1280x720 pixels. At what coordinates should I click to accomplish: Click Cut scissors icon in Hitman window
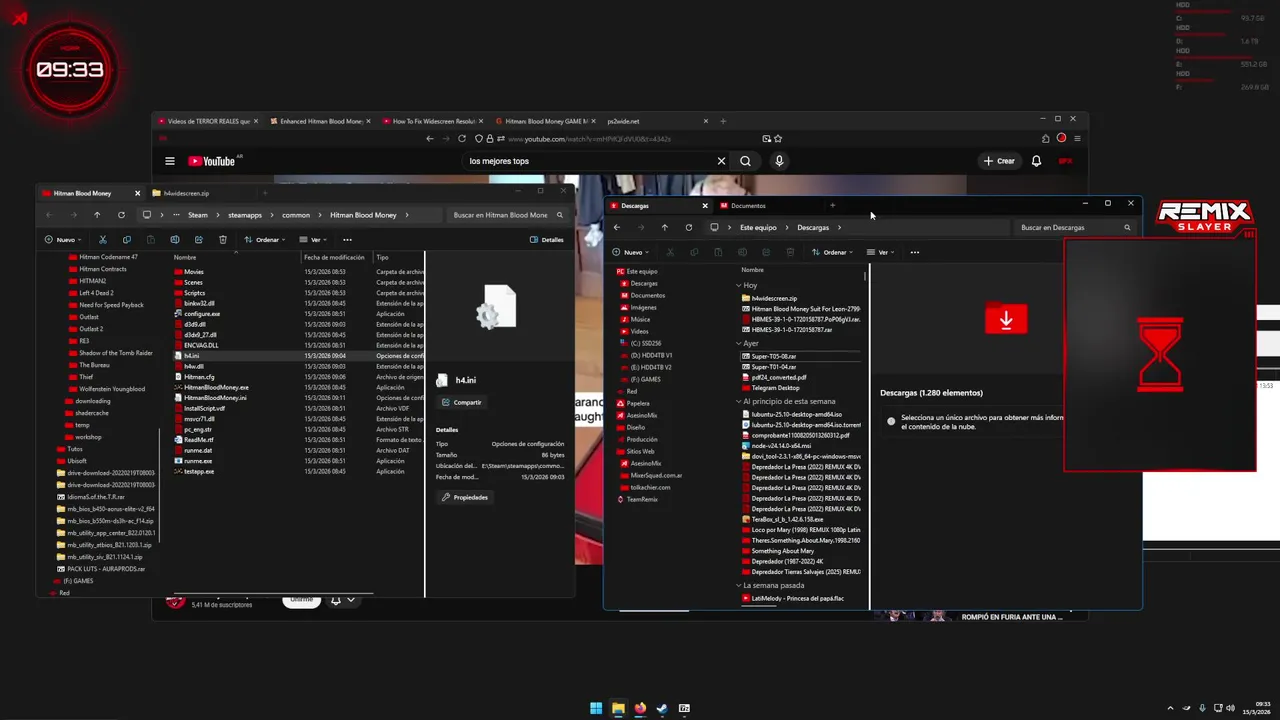[x=102, y=240]
